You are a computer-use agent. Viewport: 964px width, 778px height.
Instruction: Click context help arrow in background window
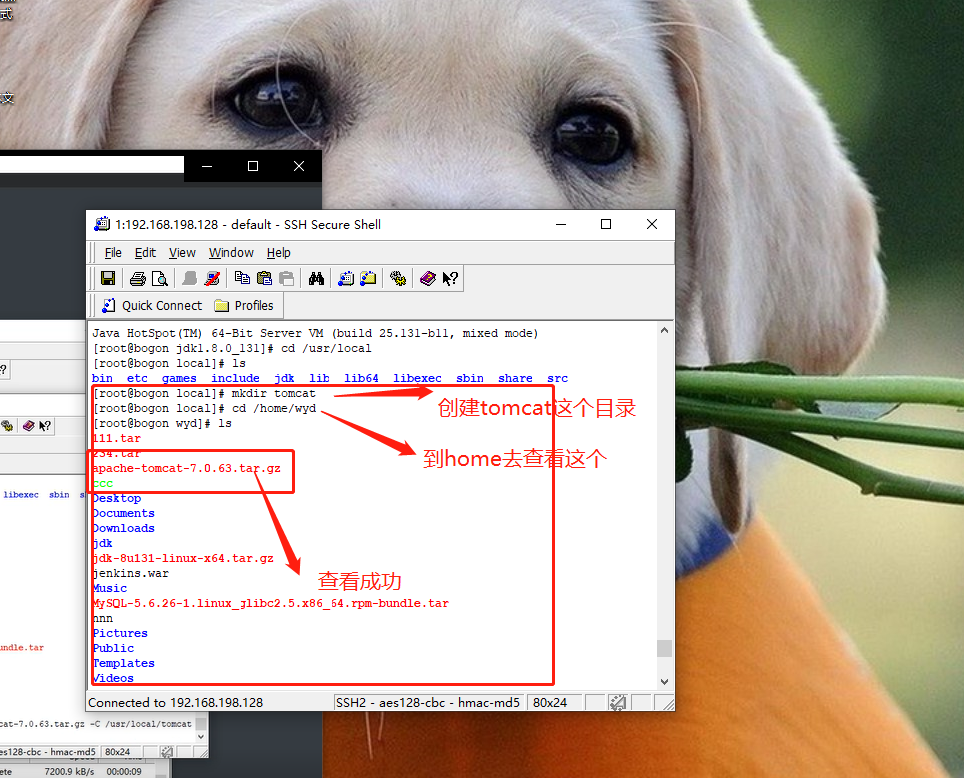click(x=45, y=426)
